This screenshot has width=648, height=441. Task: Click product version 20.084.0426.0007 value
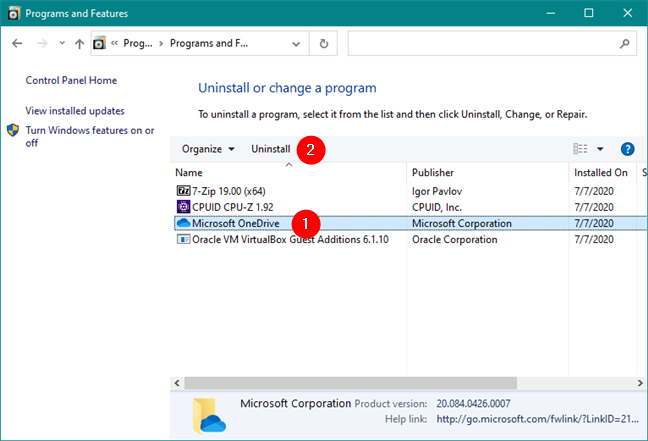(x=473, y=403)
